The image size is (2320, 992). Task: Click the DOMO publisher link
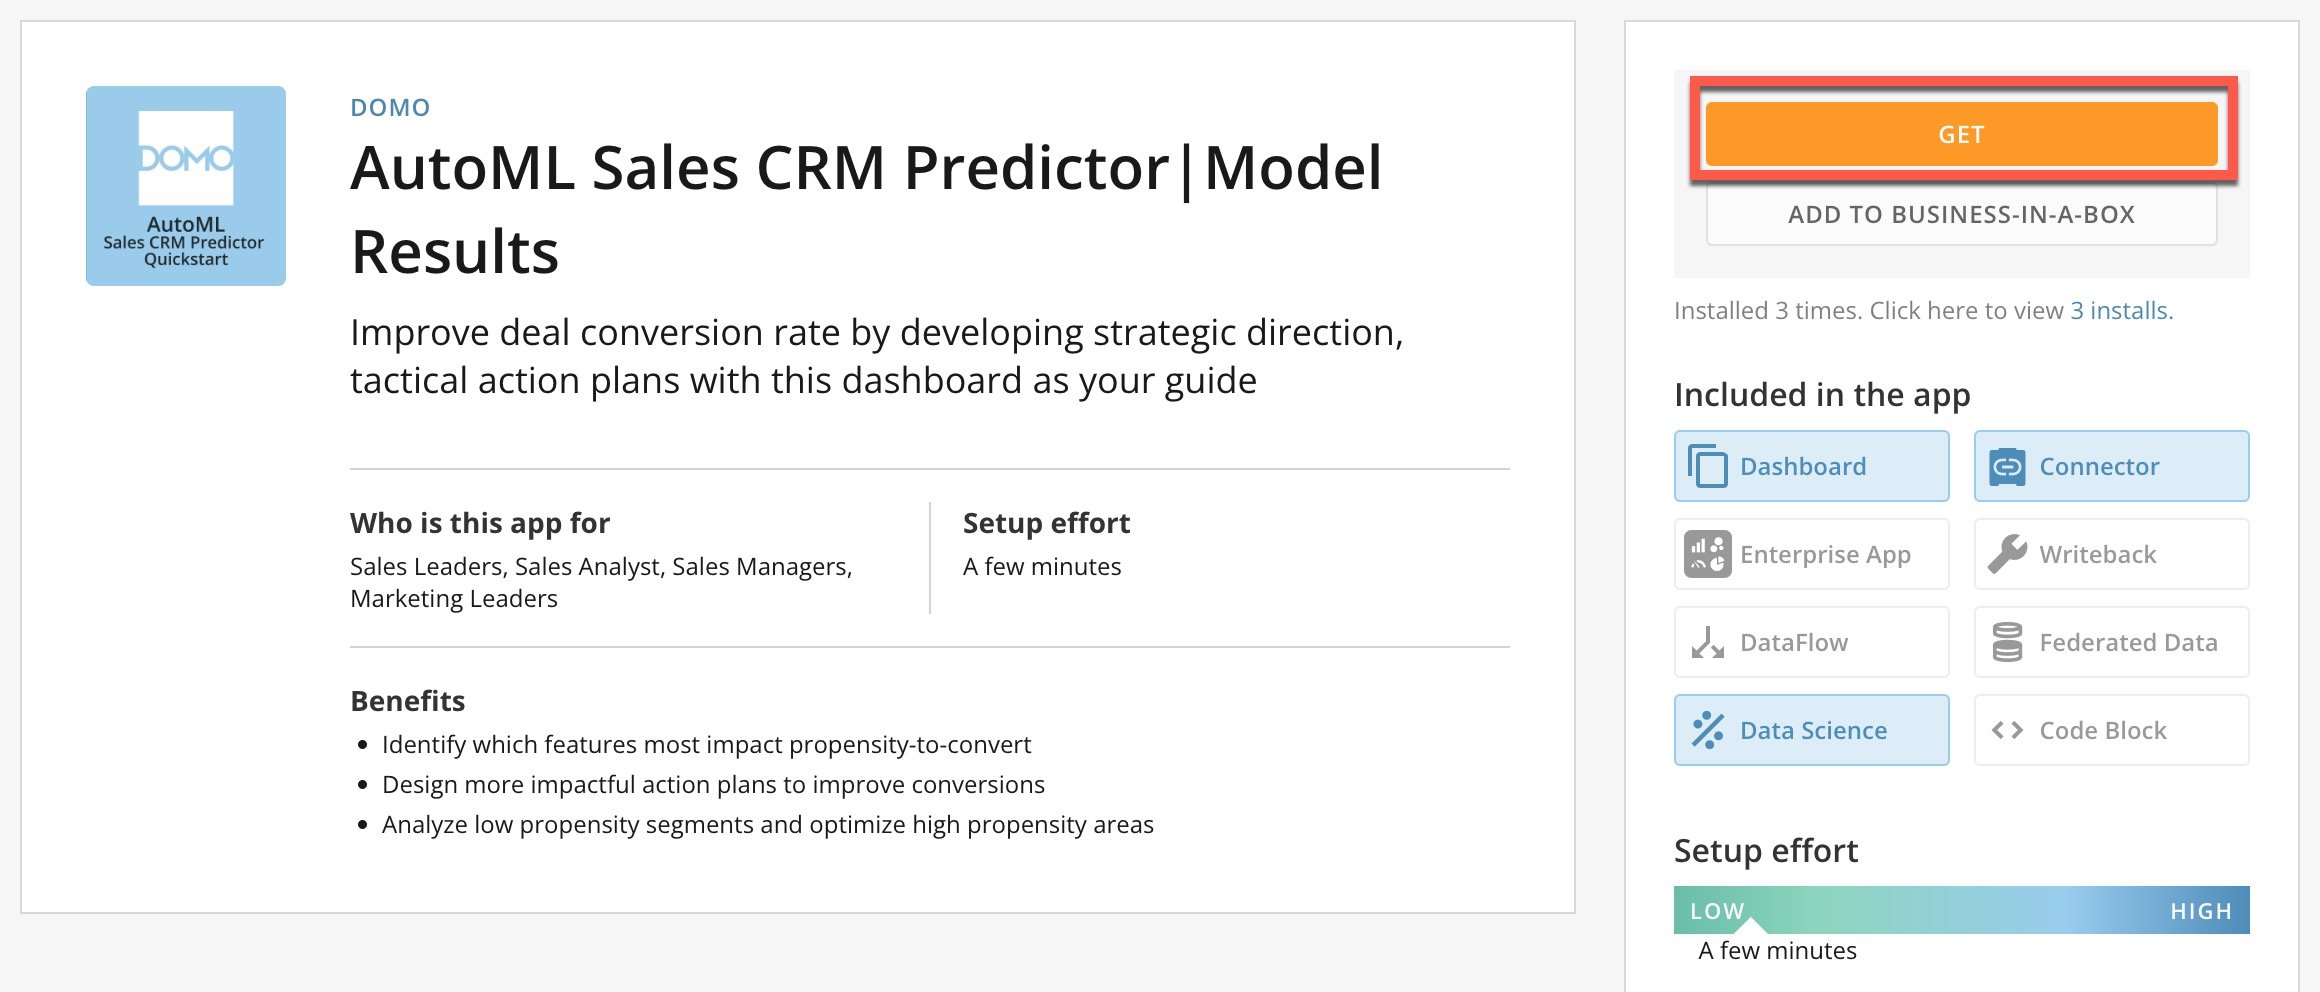(x=390, y=107)
